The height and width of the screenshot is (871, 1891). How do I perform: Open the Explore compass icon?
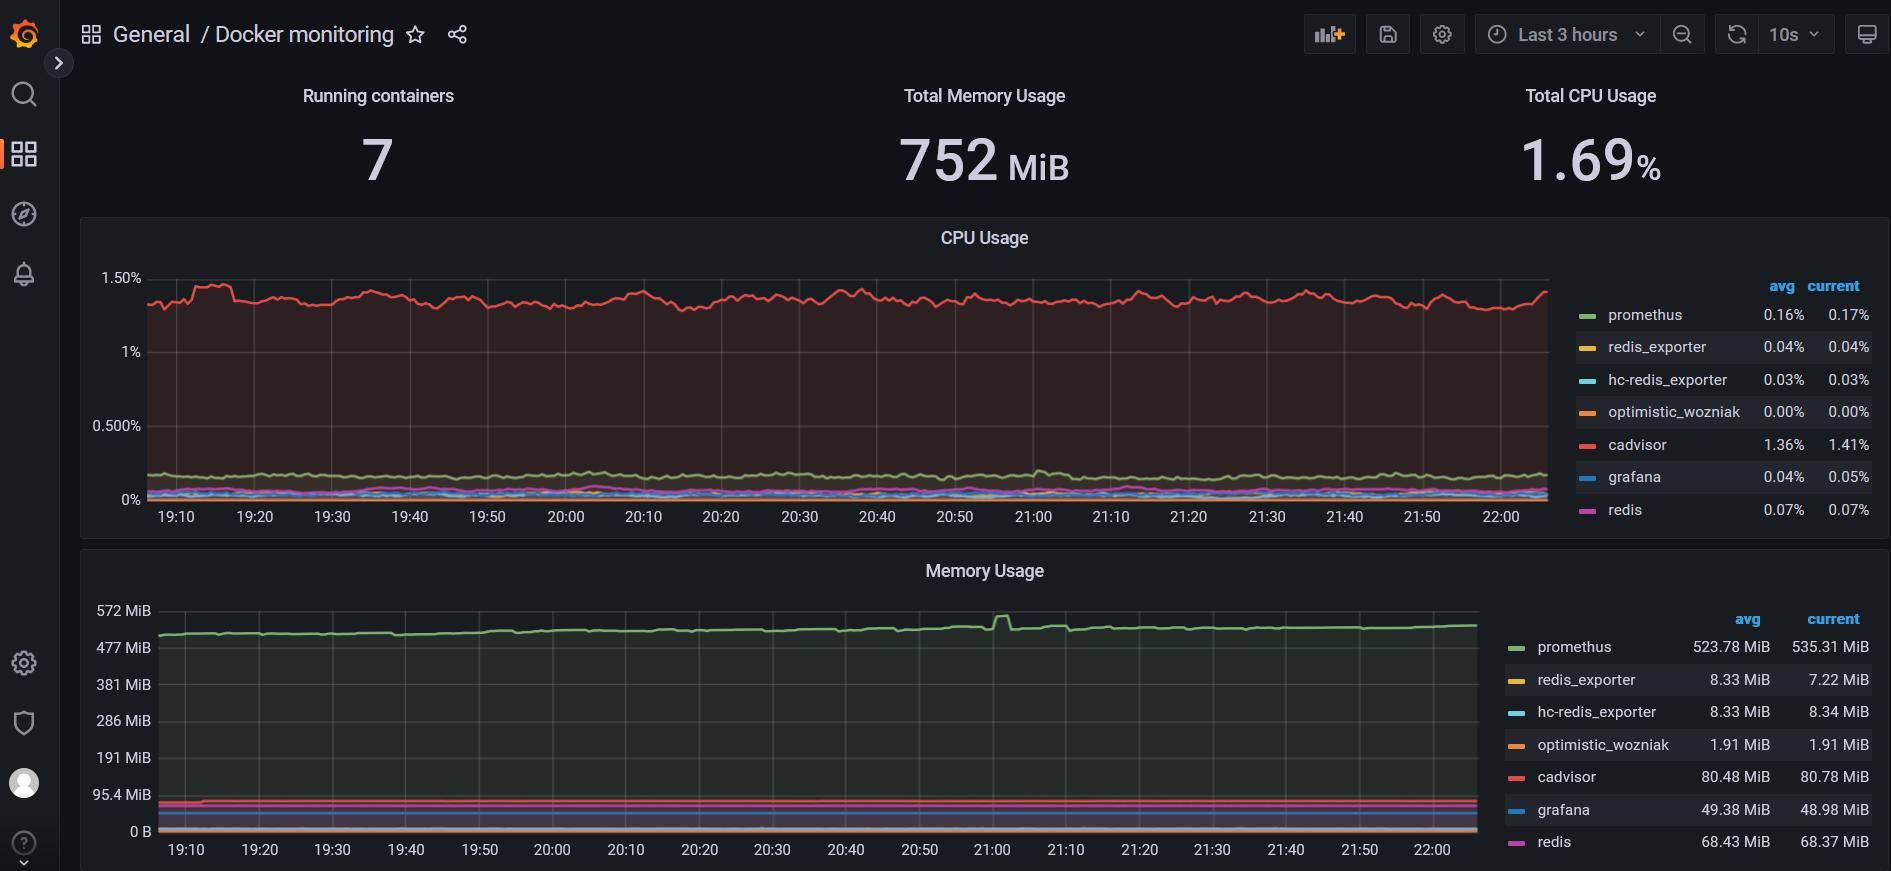[x=24, y=214]
